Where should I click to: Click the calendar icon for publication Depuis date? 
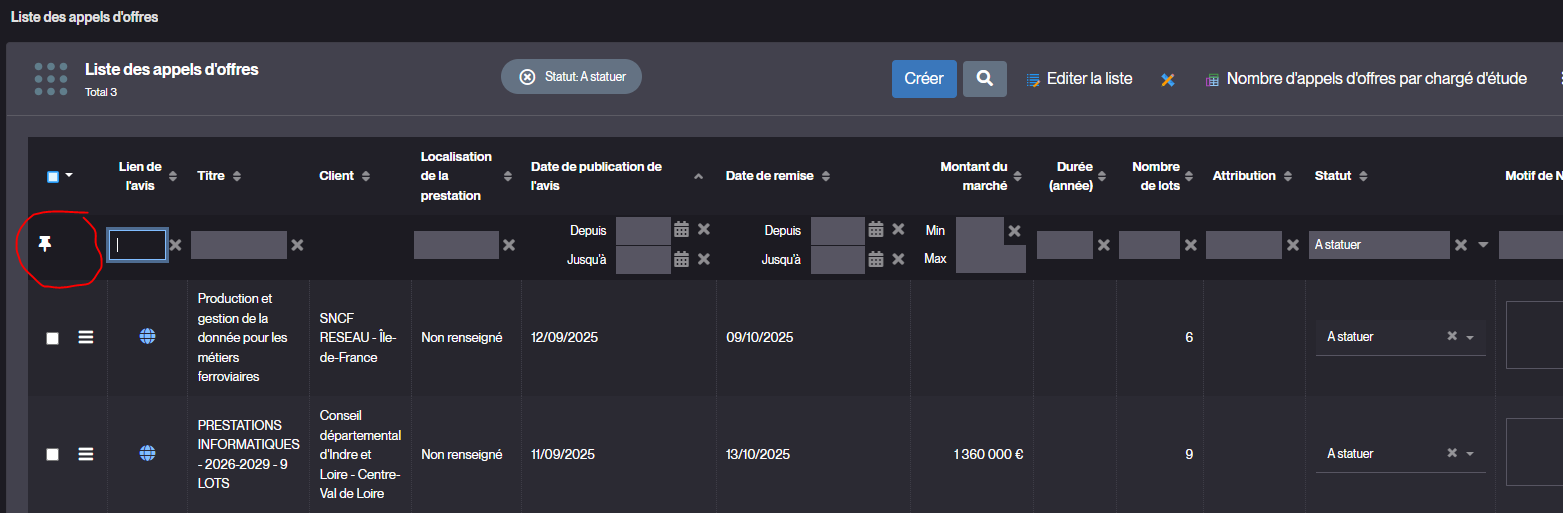click(681, 229)
